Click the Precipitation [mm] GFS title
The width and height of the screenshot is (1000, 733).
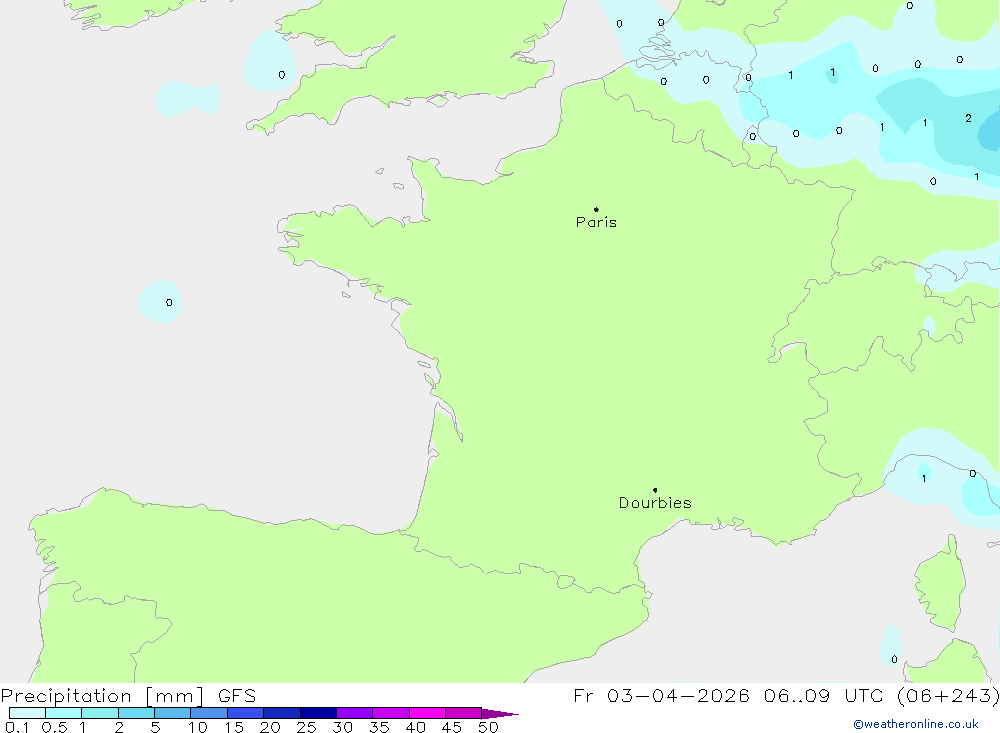[x=129, y=695]
